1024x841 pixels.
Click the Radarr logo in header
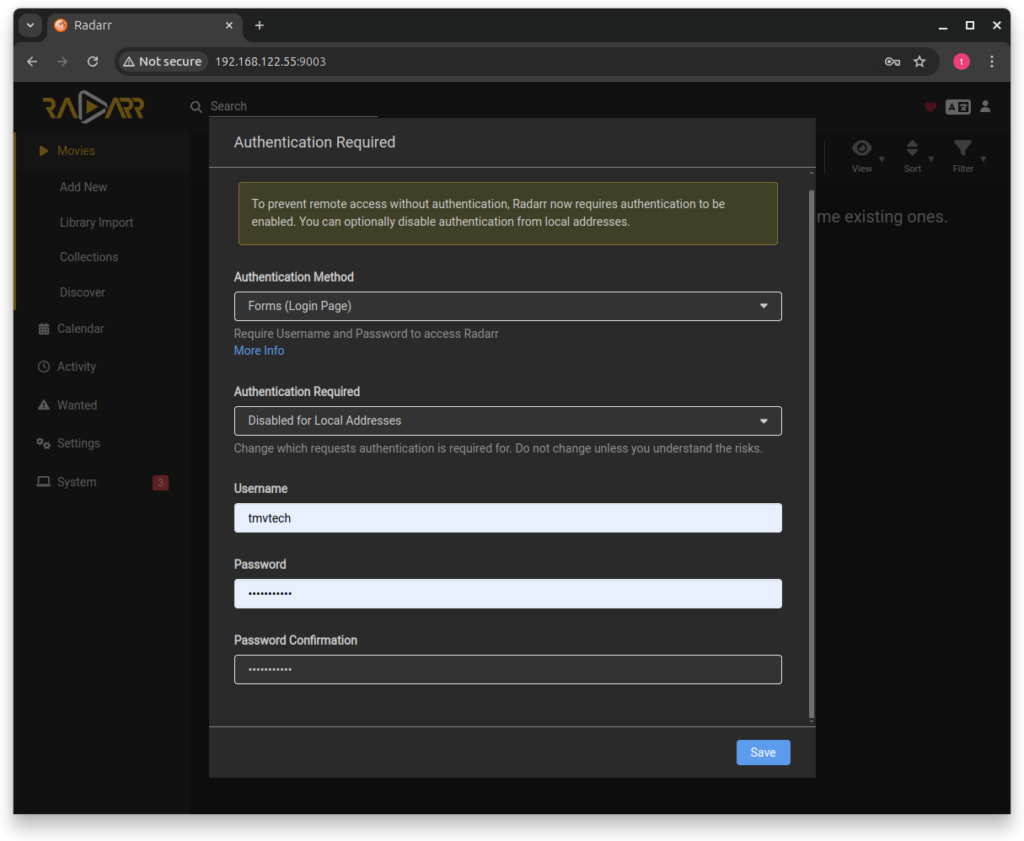click(93, 107)
